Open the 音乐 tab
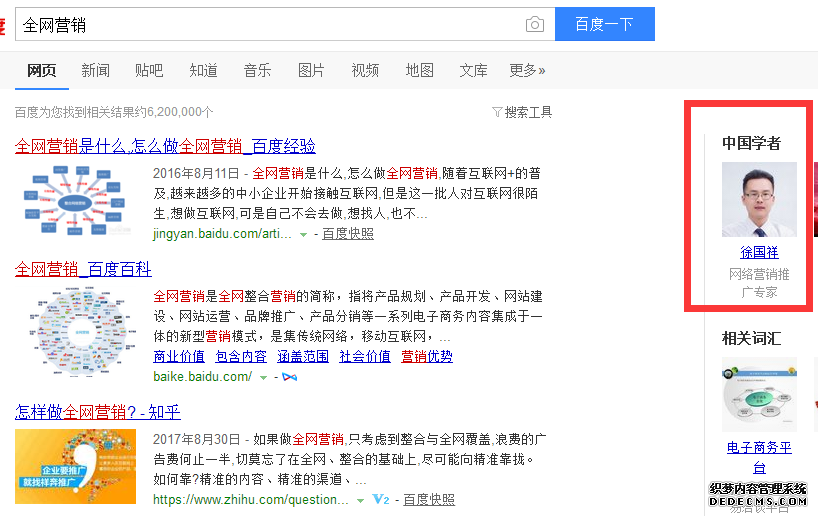The height and width of the screenshot is (516, 818). tap(257, 70)
